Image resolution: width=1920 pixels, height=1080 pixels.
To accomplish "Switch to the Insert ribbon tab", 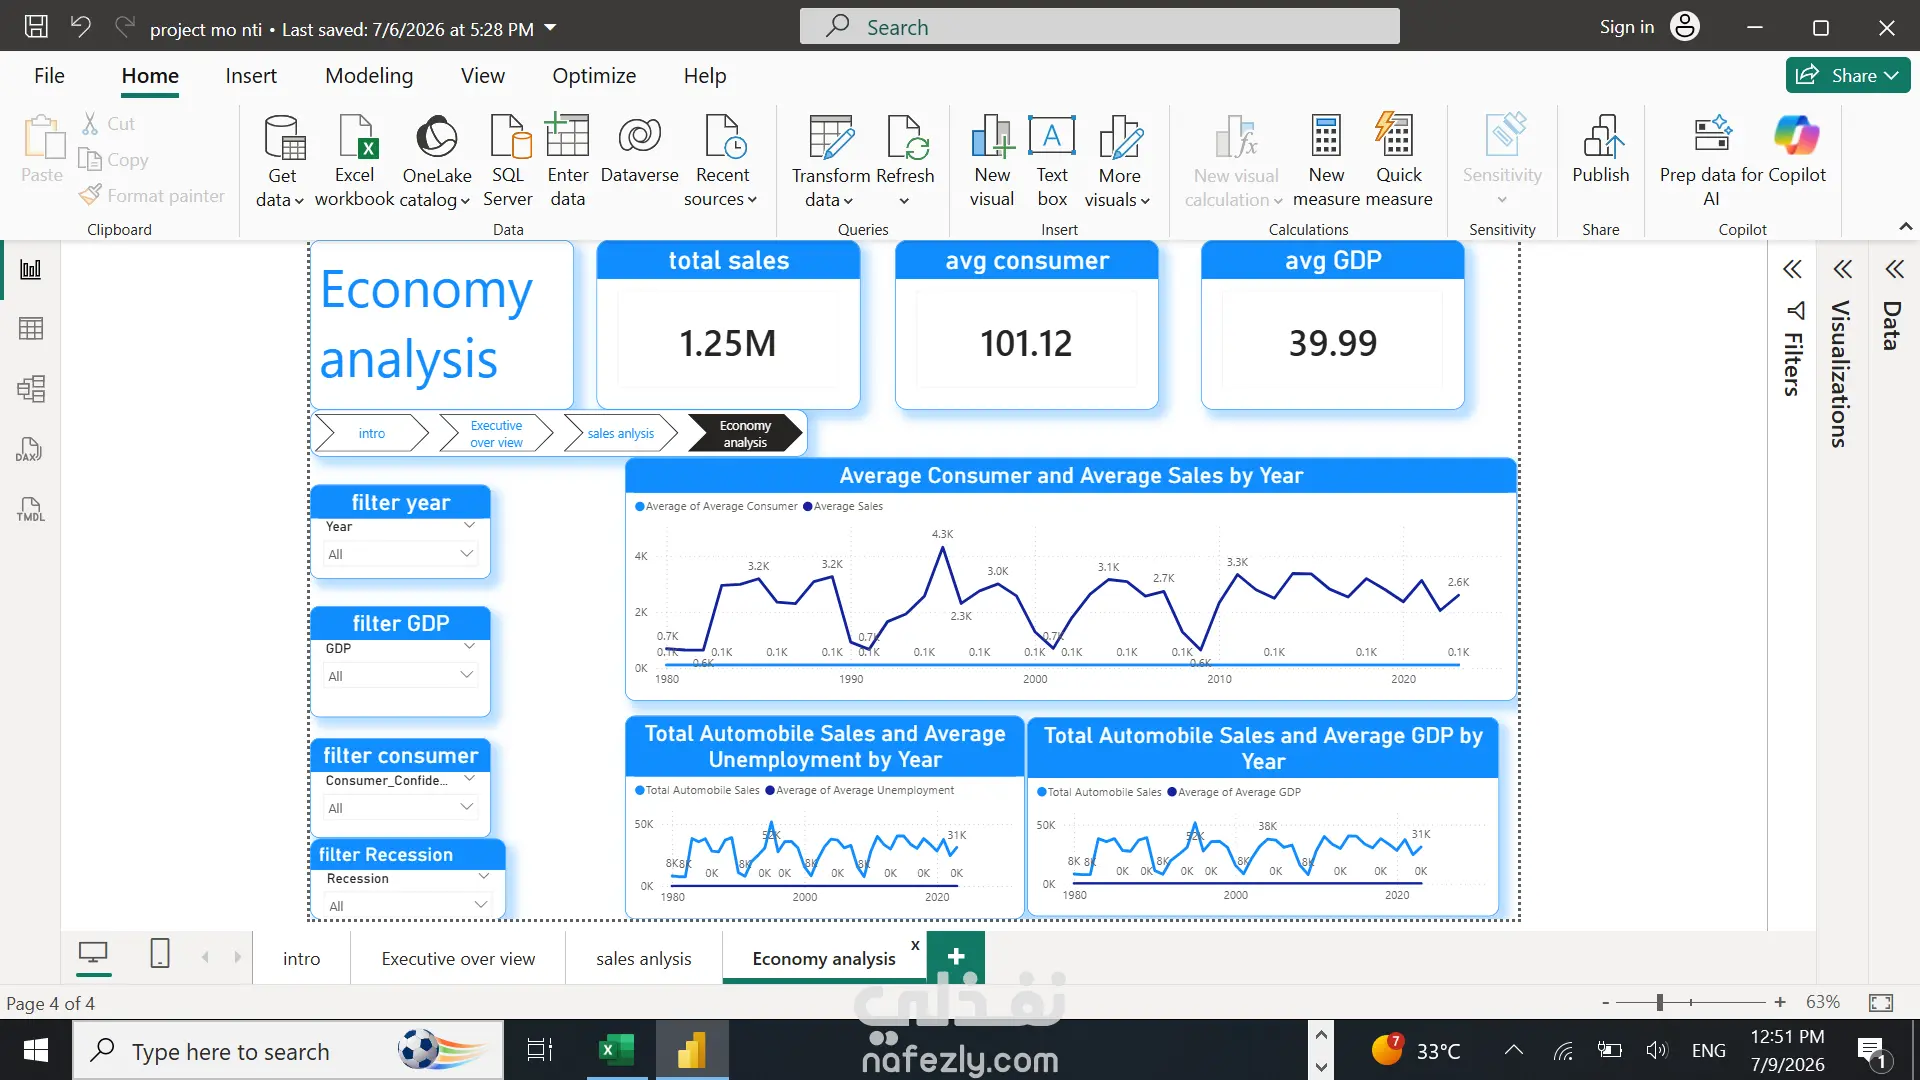I will tap(251, 76).
